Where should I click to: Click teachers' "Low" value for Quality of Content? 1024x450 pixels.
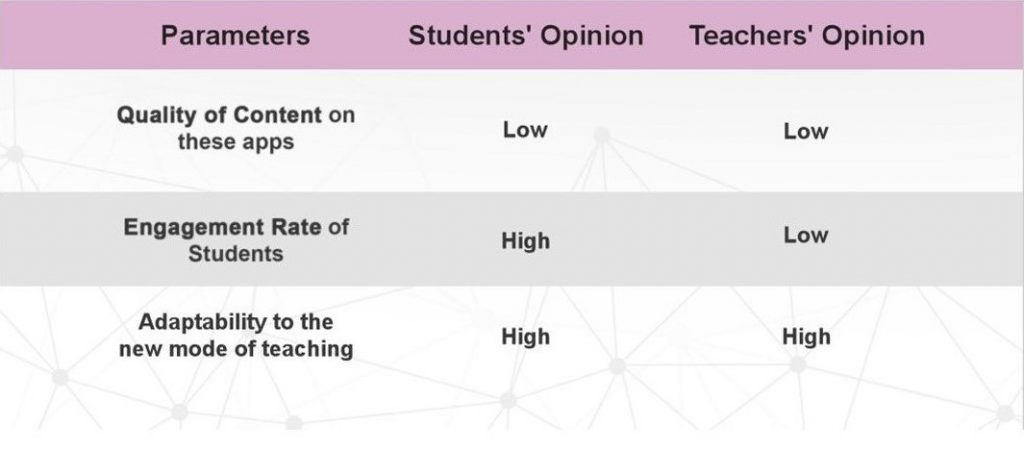[x=806, y=131]
